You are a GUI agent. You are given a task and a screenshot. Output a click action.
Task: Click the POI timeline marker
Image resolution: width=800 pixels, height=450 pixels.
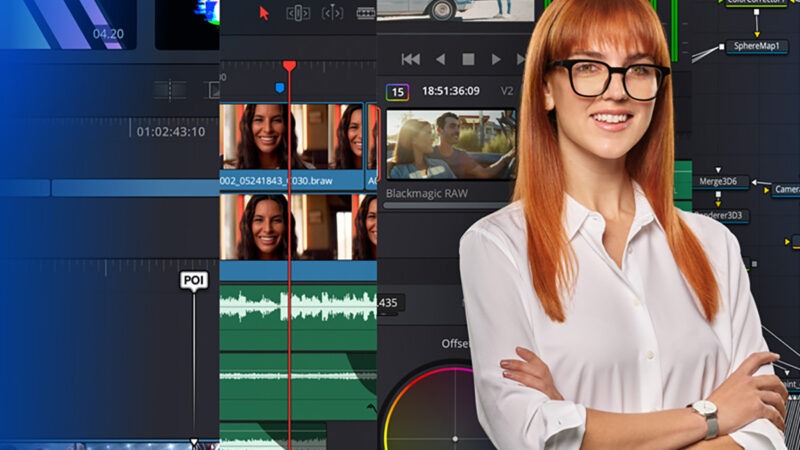coord(194,281)
